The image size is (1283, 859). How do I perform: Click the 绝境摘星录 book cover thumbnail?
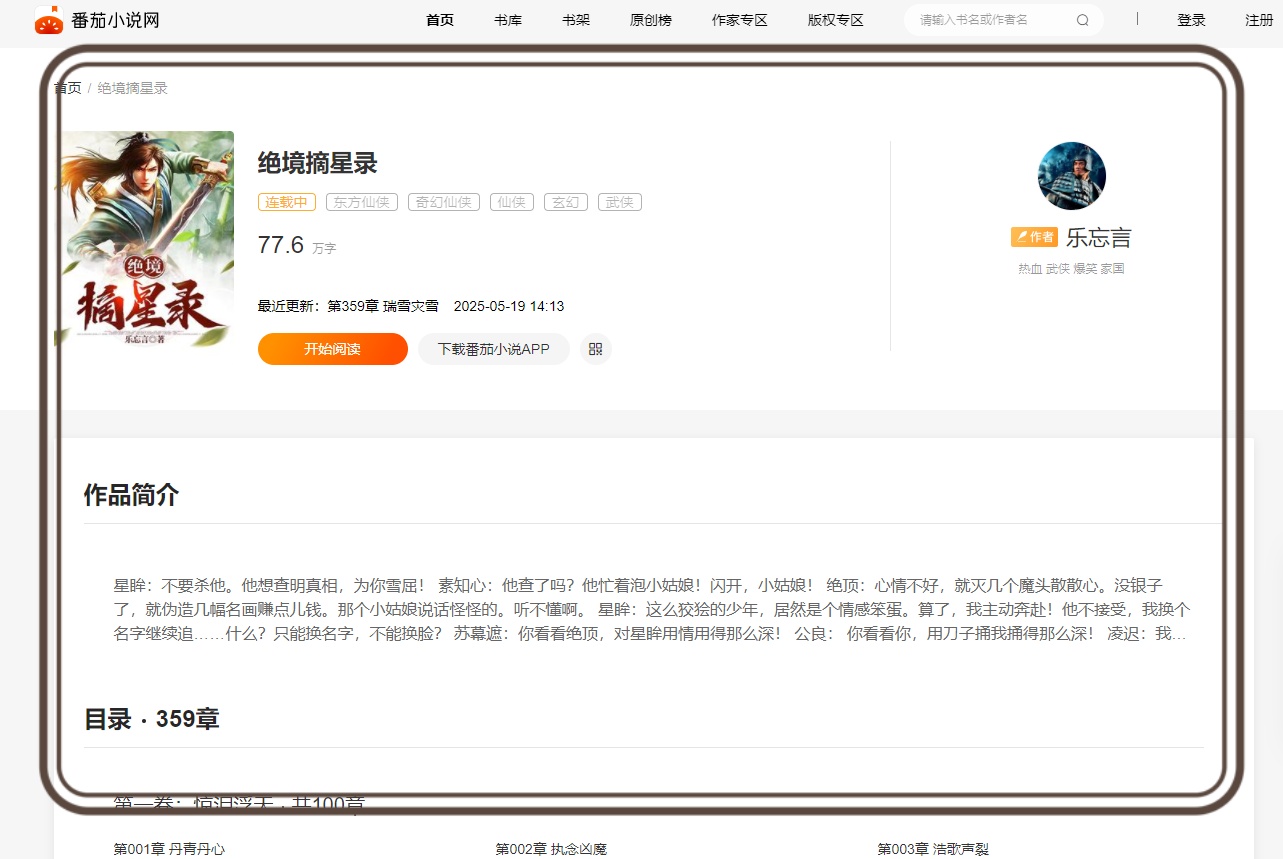(x=144, y=239)
